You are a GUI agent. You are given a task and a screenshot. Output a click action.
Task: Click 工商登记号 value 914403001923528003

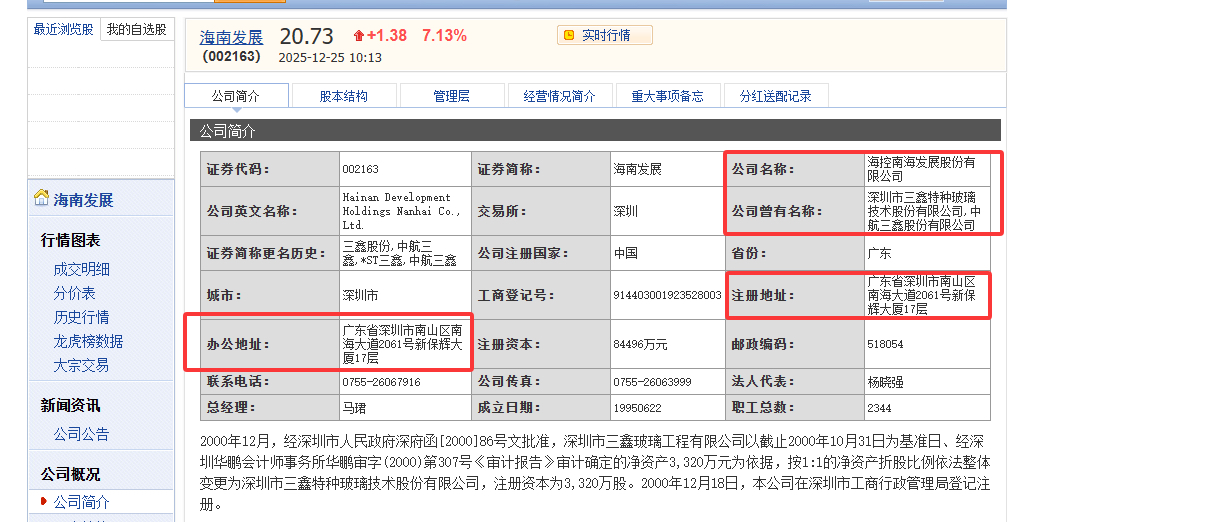667,296
